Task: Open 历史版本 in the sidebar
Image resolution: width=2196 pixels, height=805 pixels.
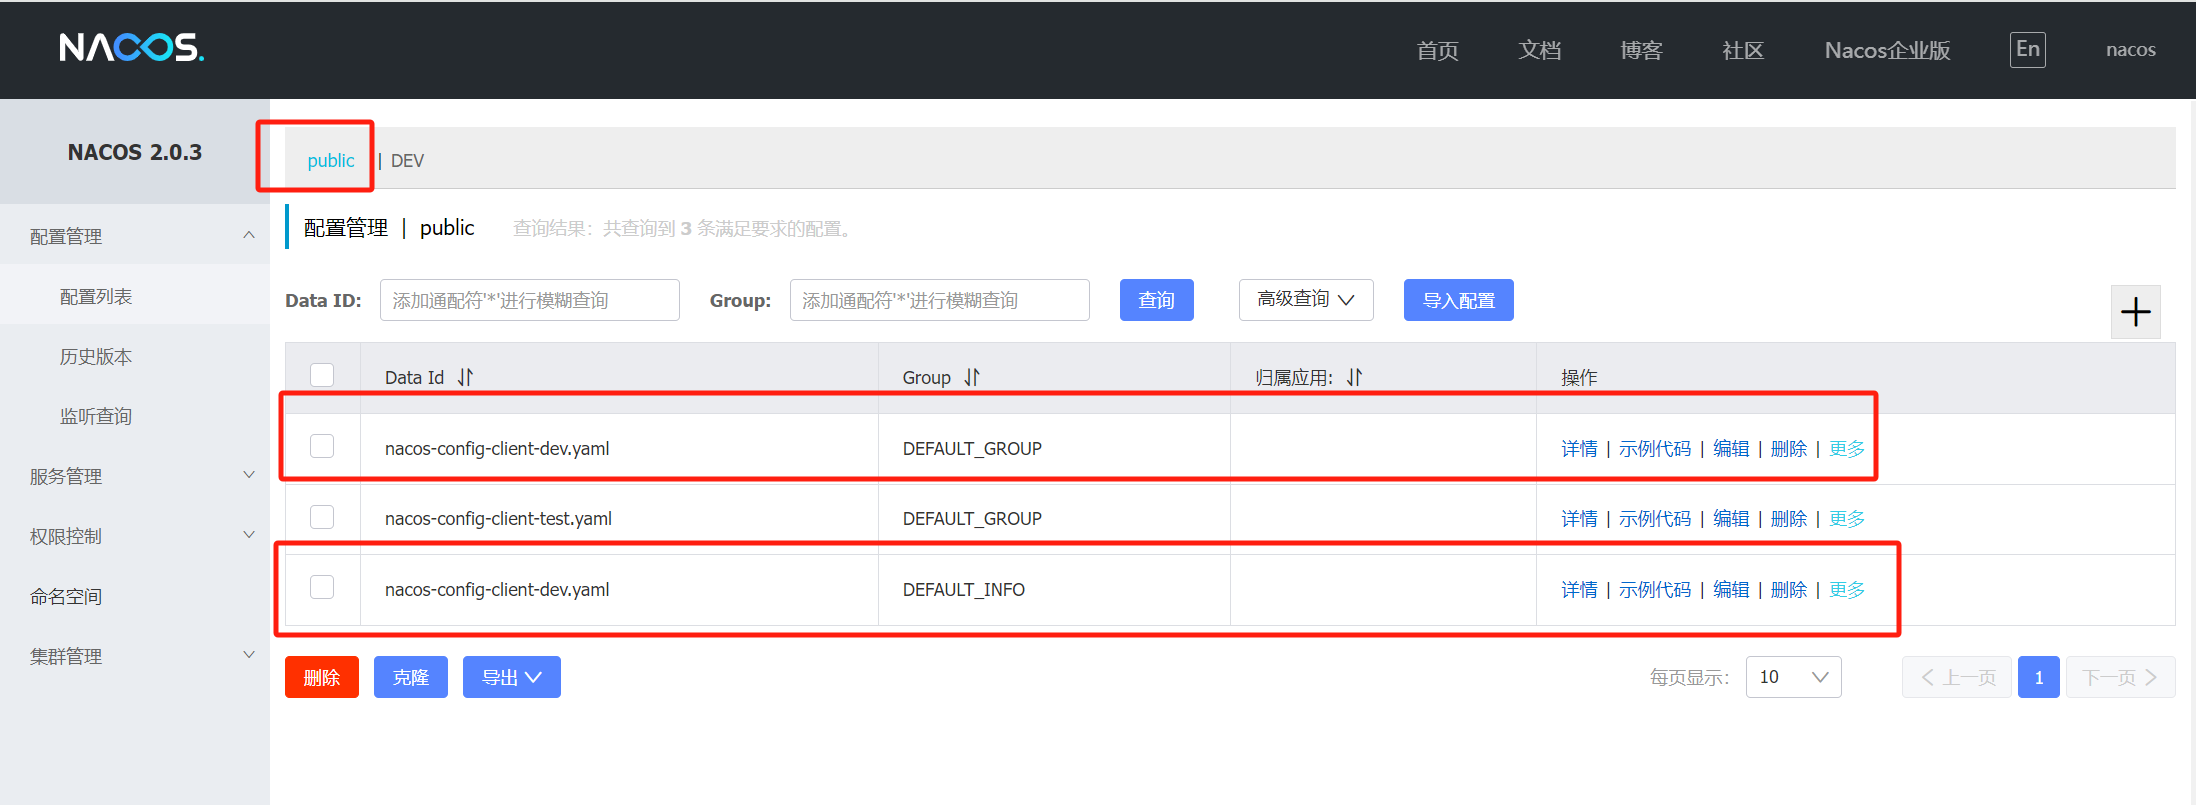Action: [96, 356]
